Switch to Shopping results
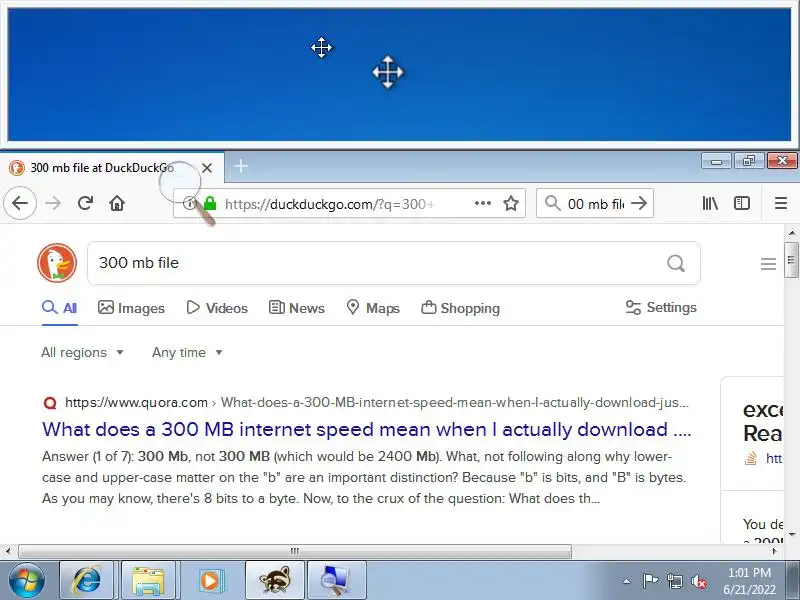800x600 pixels. [x=461, y=308]
